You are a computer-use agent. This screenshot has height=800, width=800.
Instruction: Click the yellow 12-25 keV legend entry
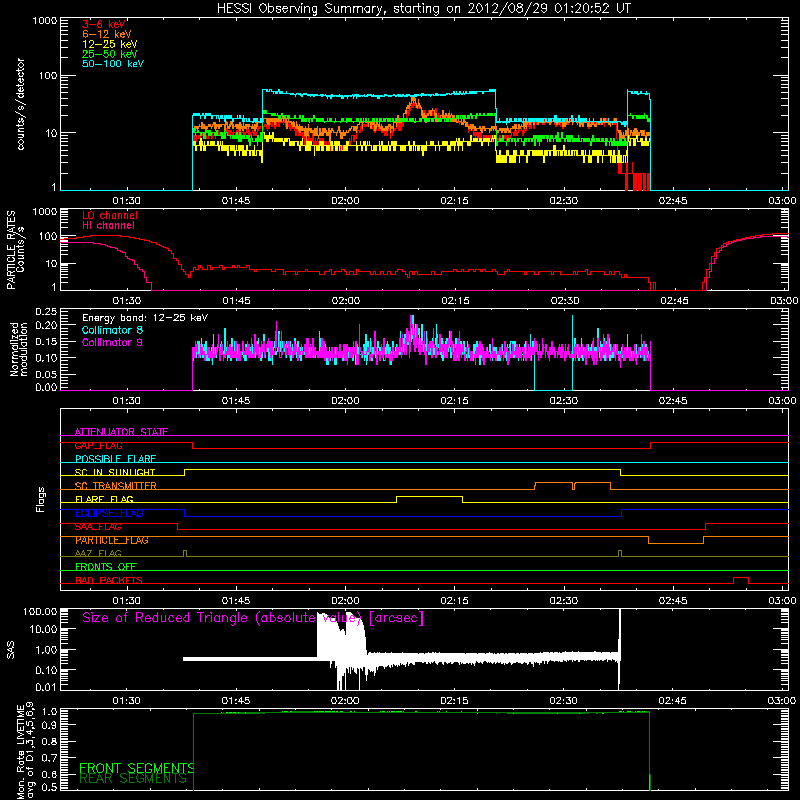coord(110,44)
